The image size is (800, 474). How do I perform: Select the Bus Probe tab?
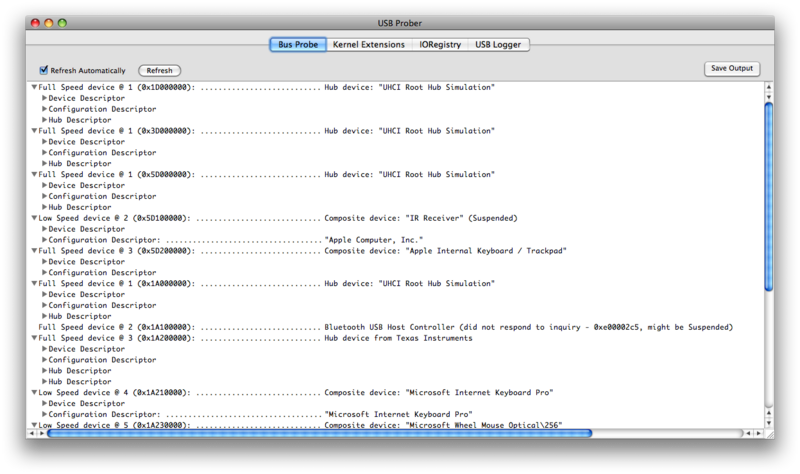(297, 45)
